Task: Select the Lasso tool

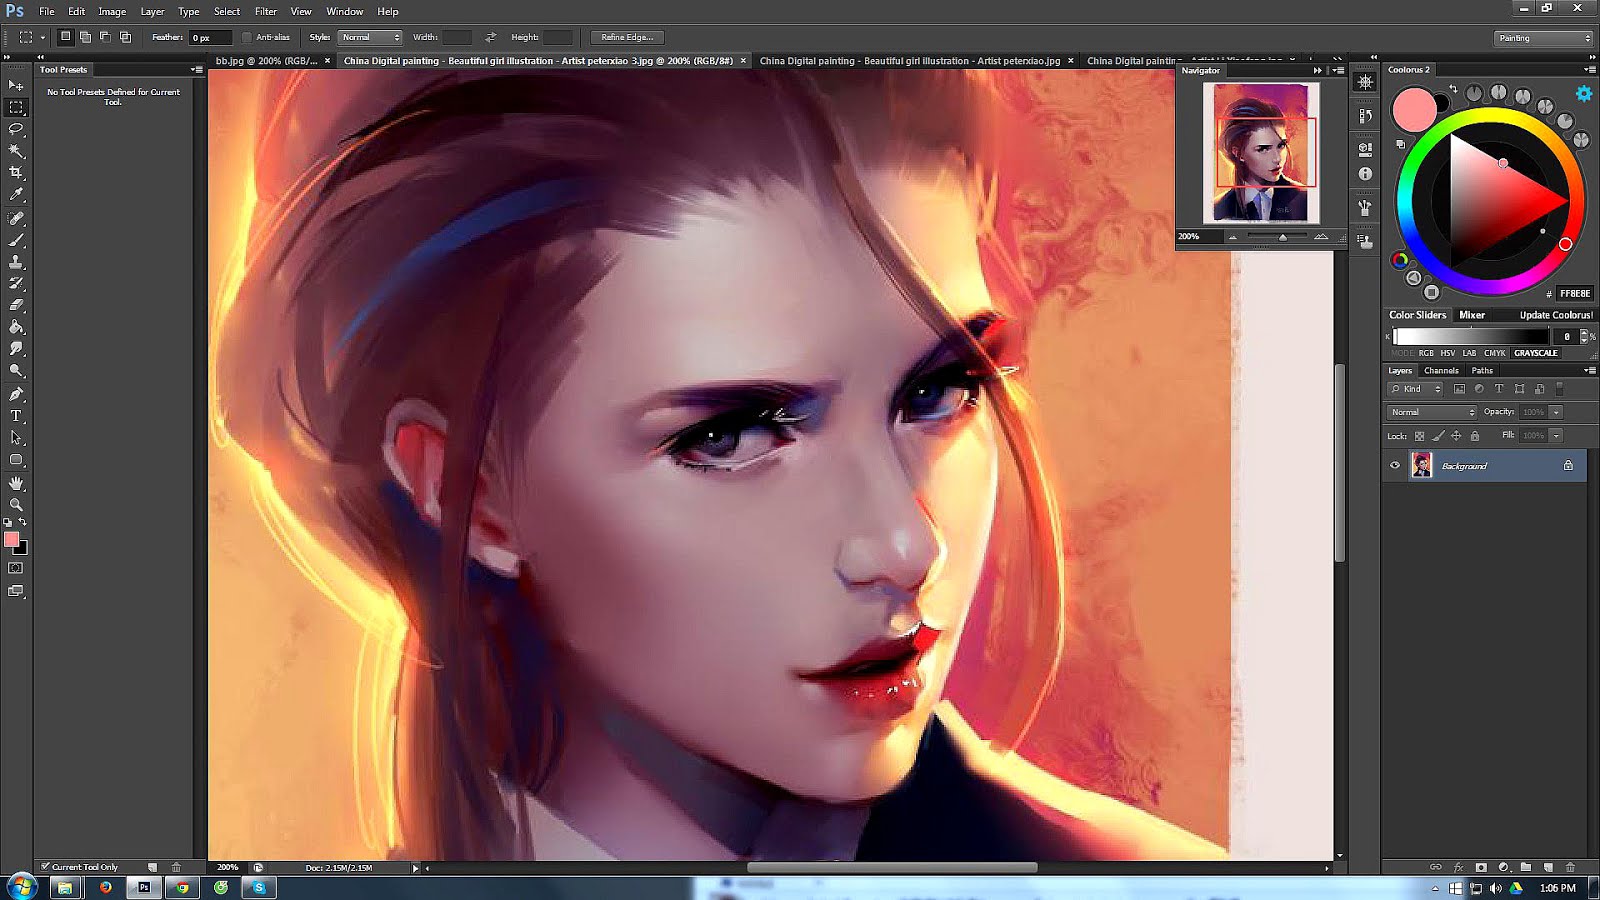Action: point(16,130)
